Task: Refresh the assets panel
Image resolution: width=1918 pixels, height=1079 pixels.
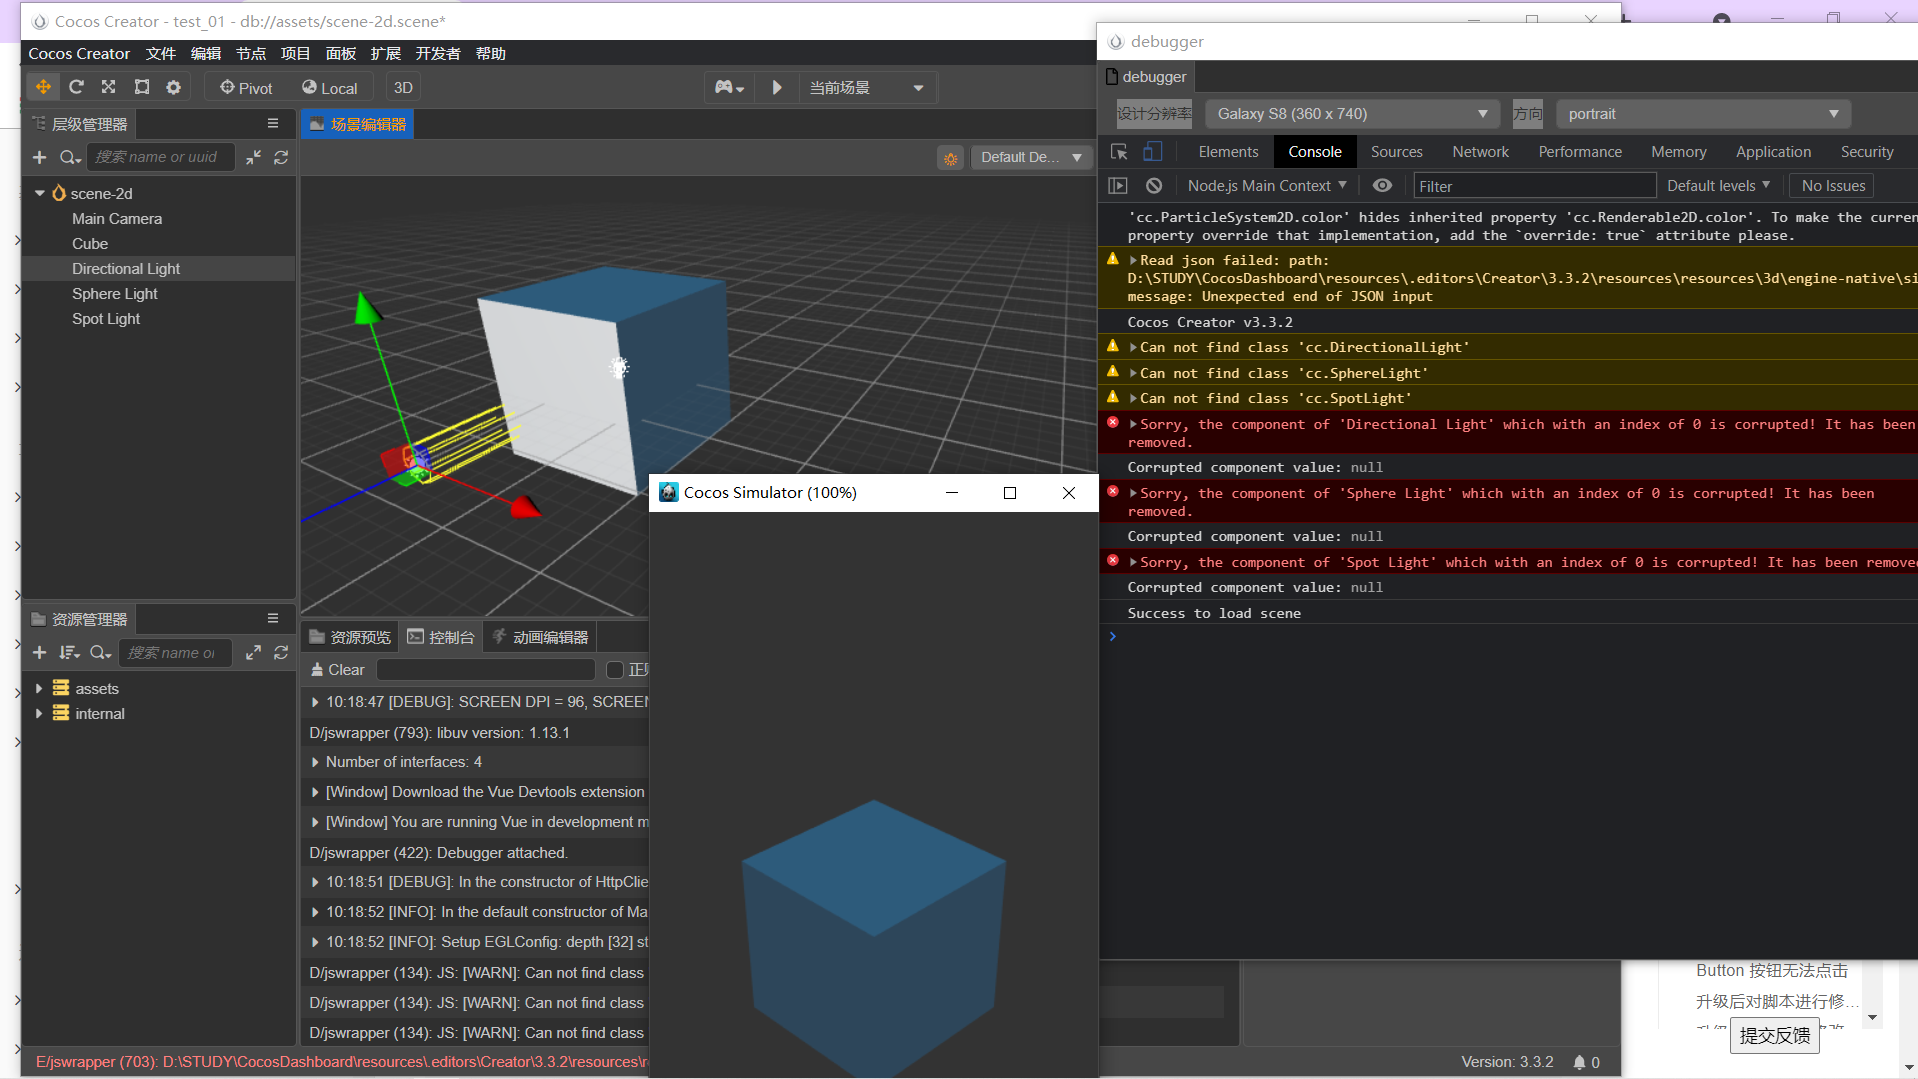Action: 281,652
